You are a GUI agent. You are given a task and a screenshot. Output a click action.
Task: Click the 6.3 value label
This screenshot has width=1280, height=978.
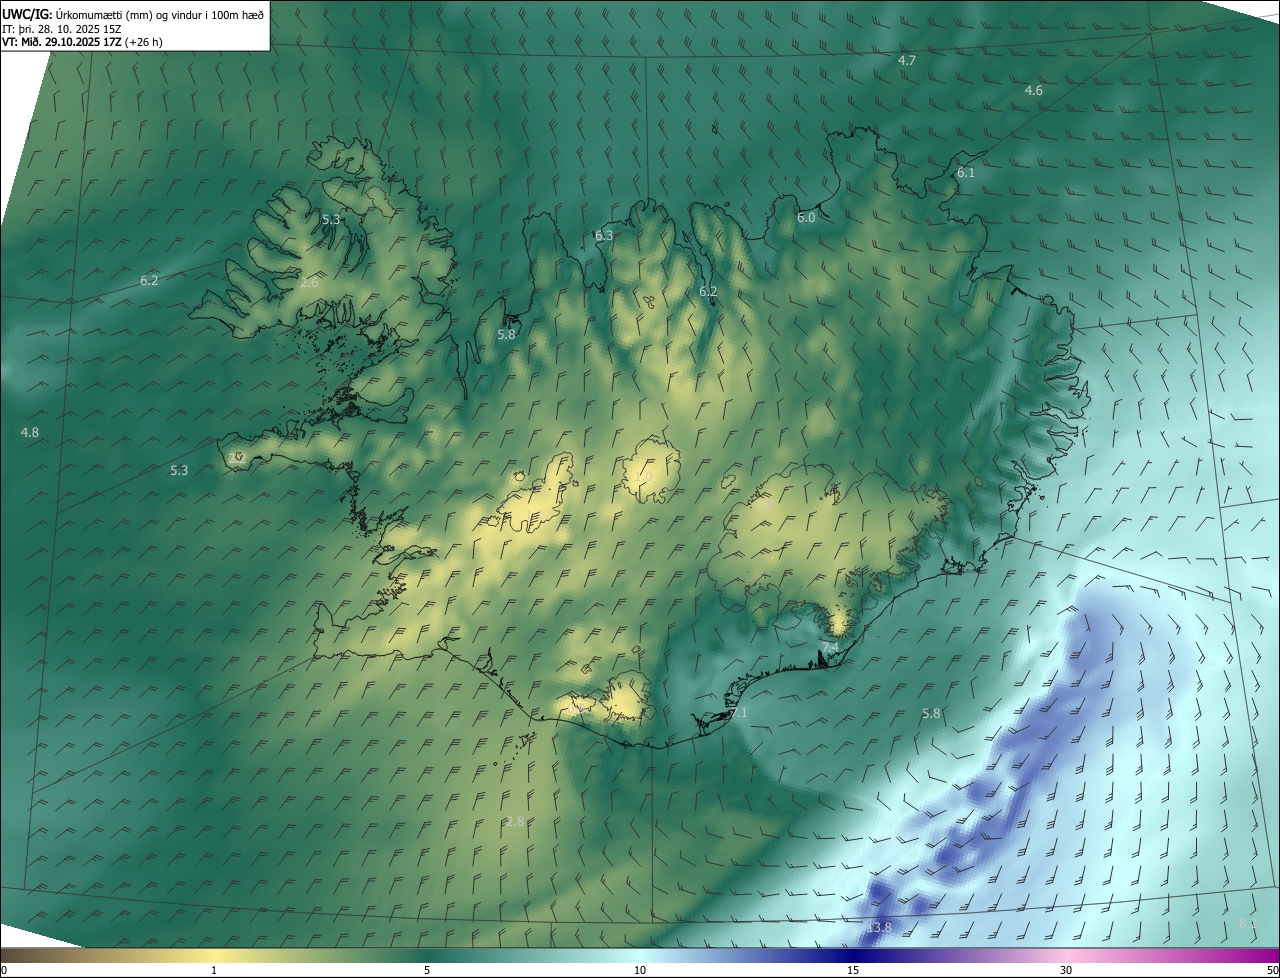click(x=604, y=236)
